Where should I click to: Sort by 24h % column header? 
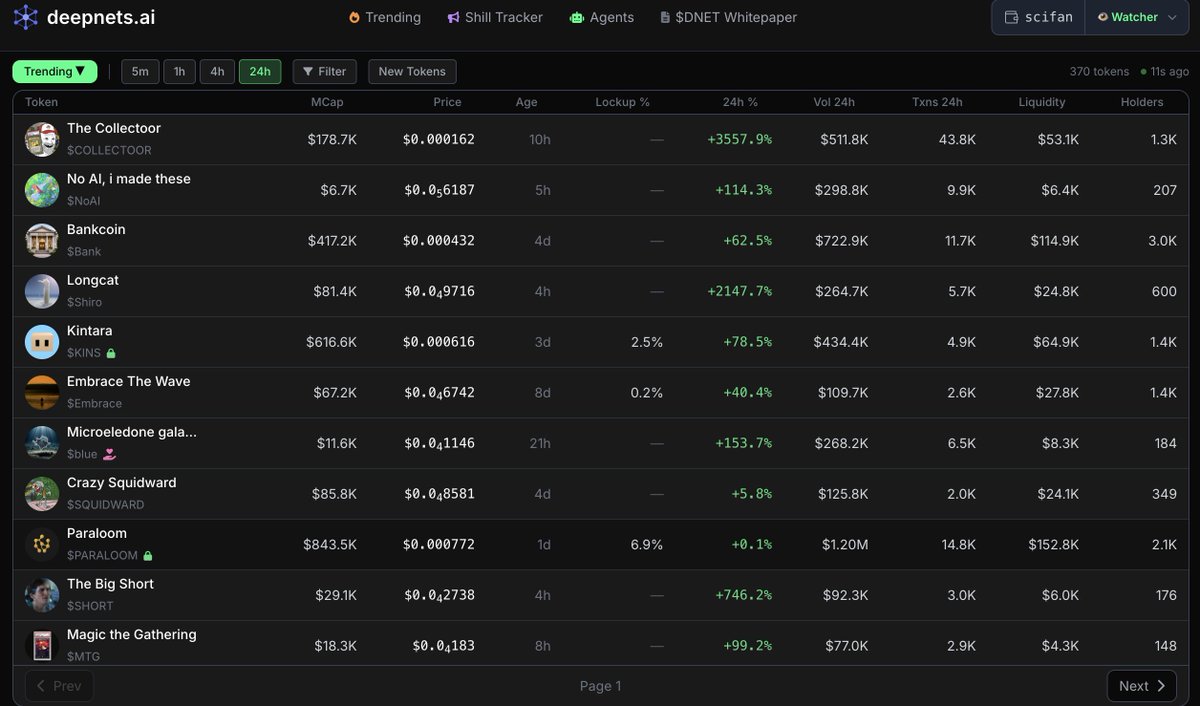740,102
